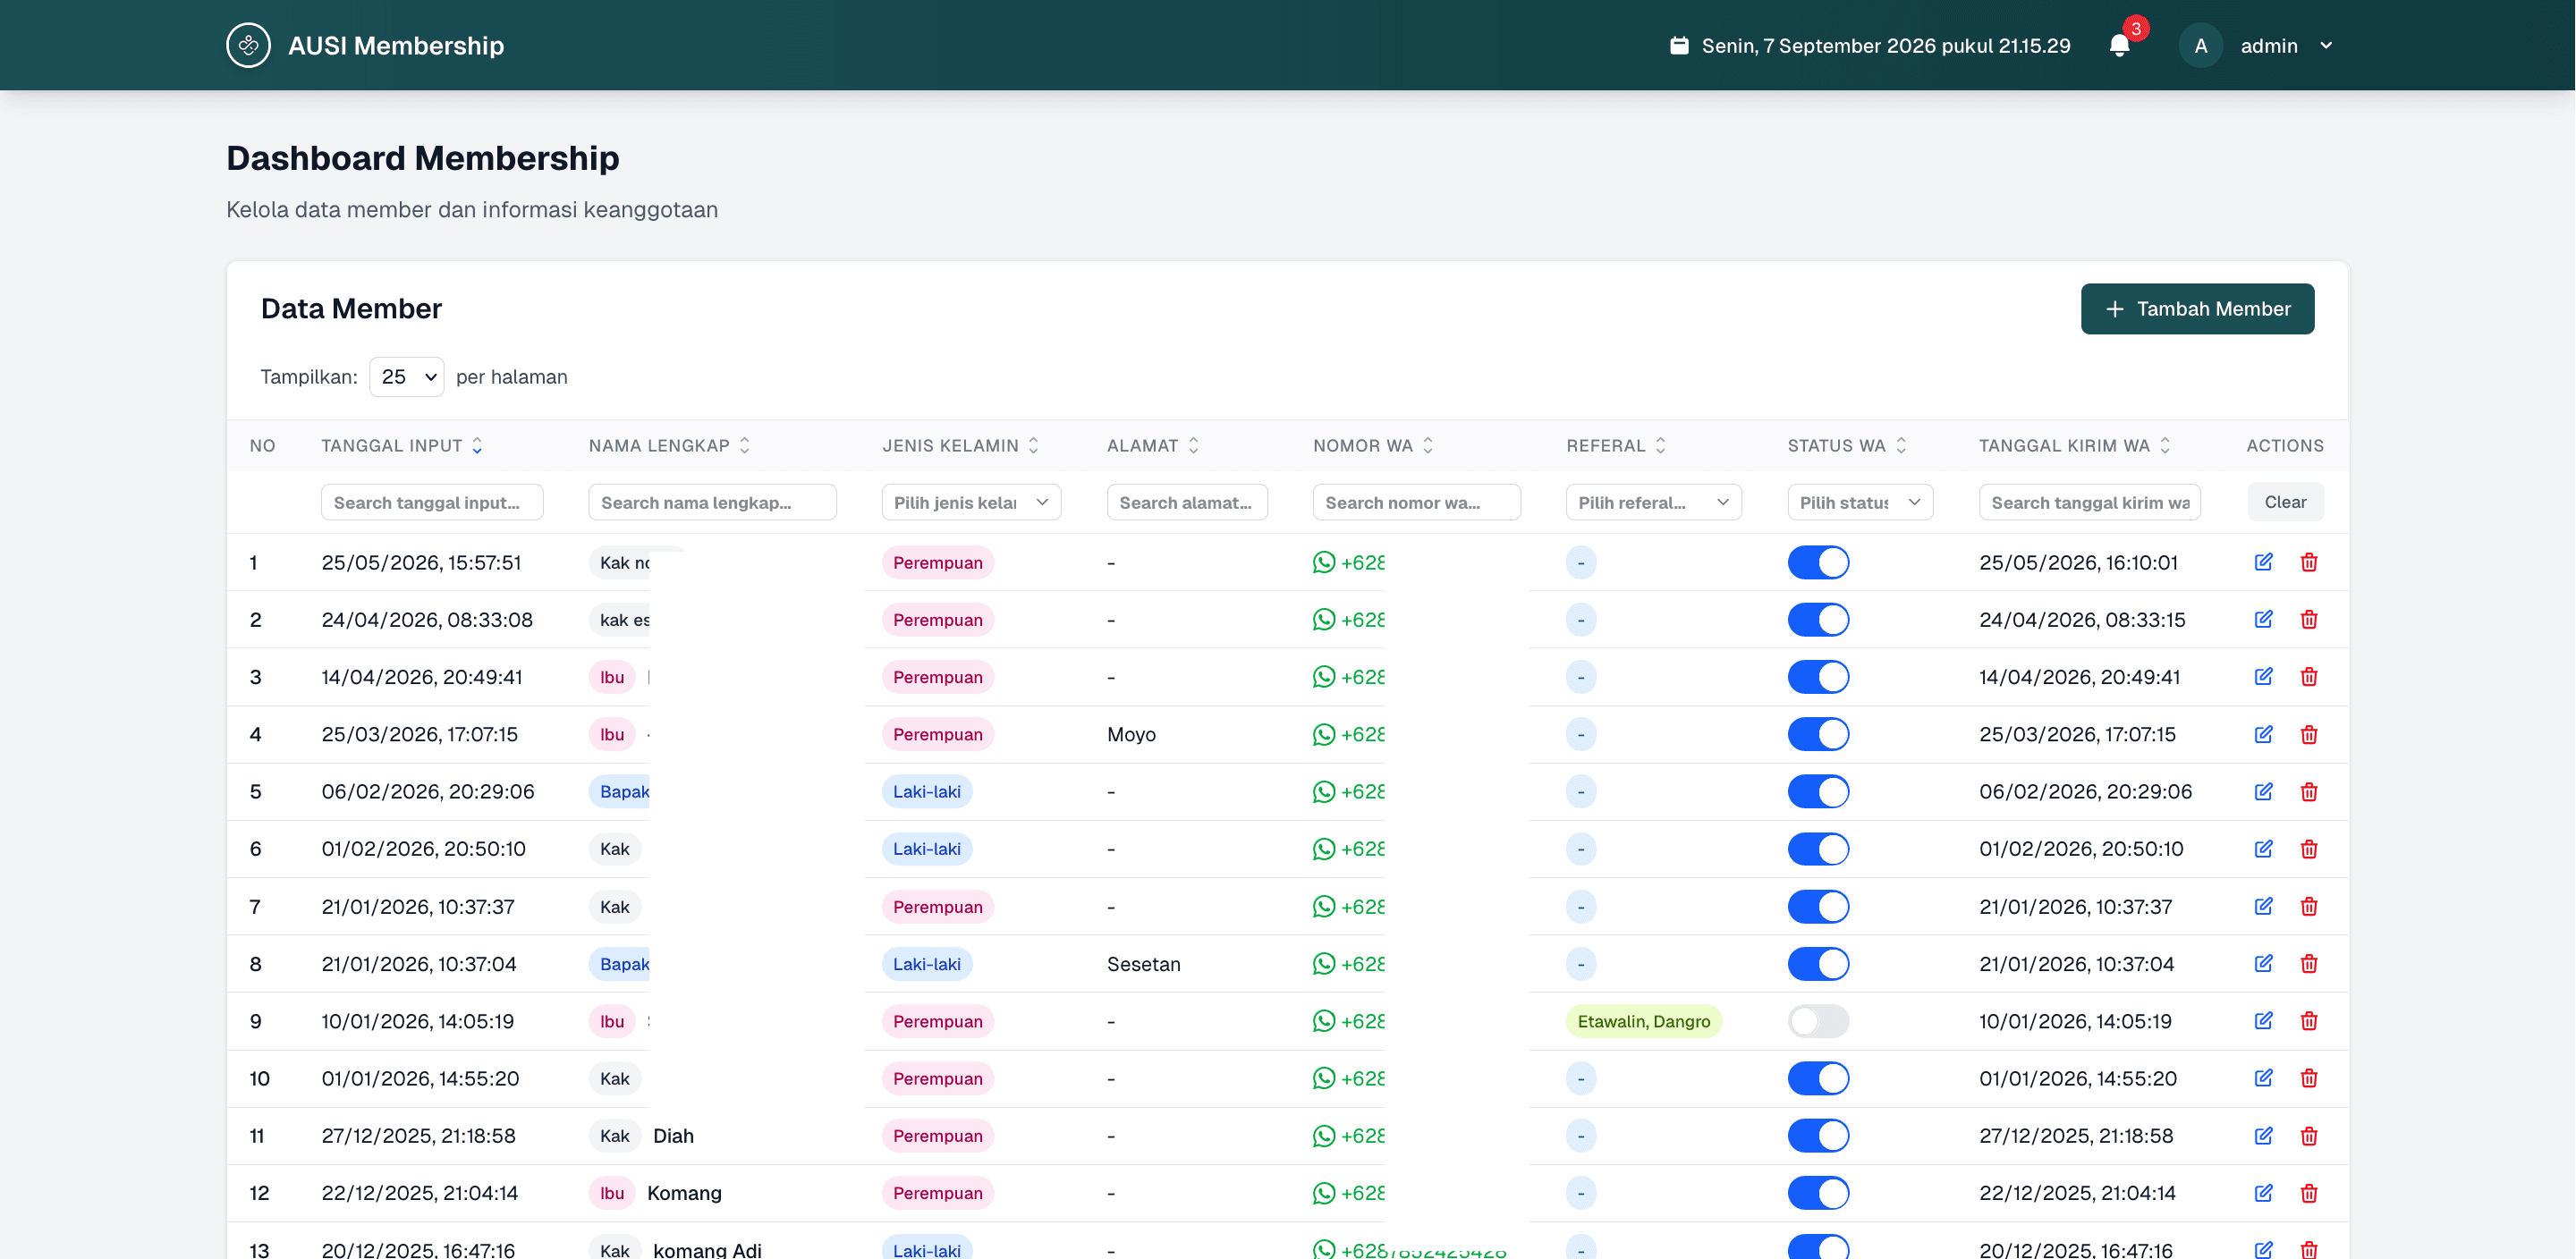Edit the Kak Diah row
This screenshot has height=1259, width=2576.
click(x=2263, y=1135)
